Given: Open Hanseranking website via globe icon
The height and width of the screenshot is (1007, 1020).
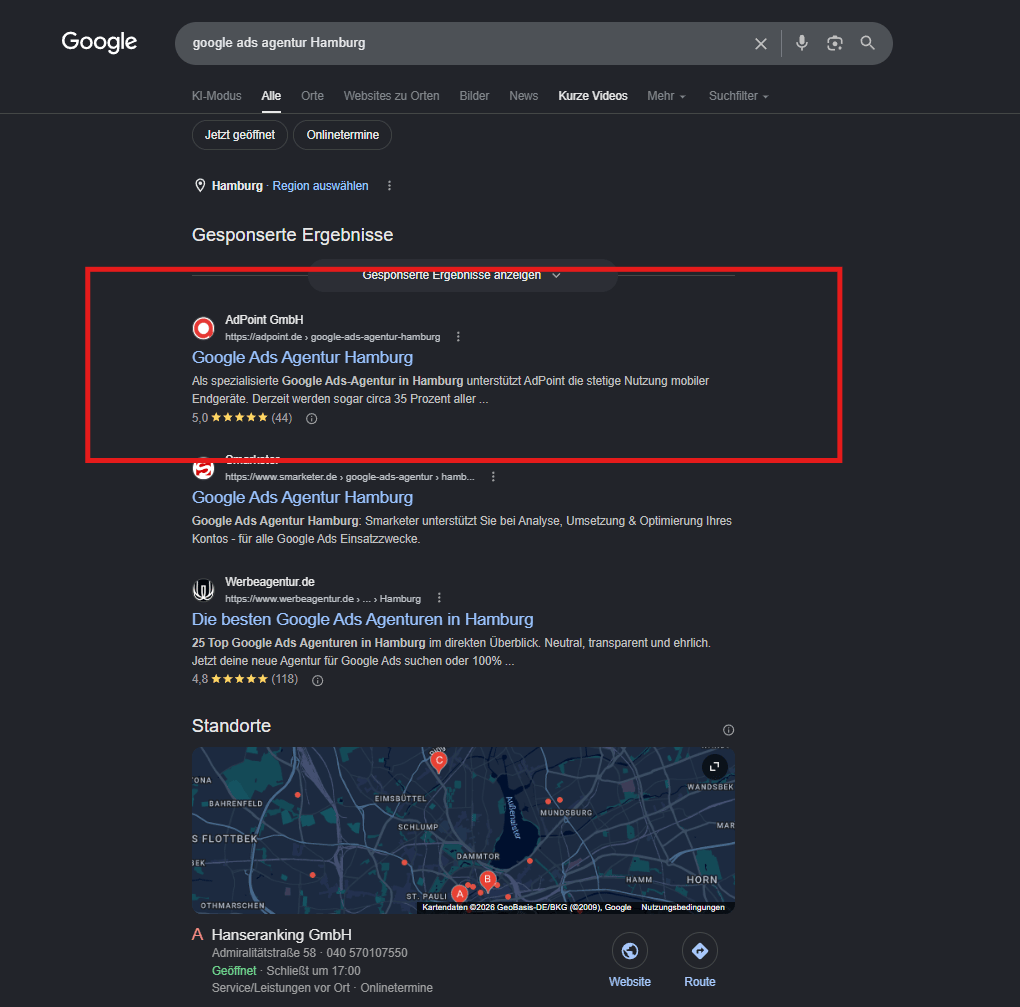Looking at the screenshot, I should [630, 951].
